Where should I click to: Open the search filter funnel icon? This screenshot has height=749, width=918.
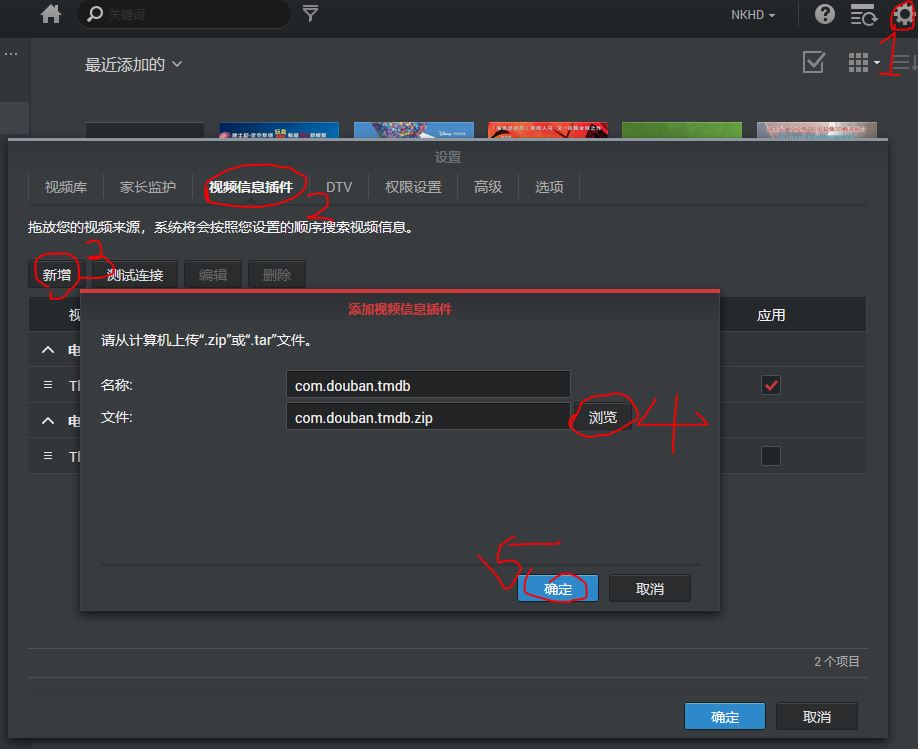(x=311, y=14)
